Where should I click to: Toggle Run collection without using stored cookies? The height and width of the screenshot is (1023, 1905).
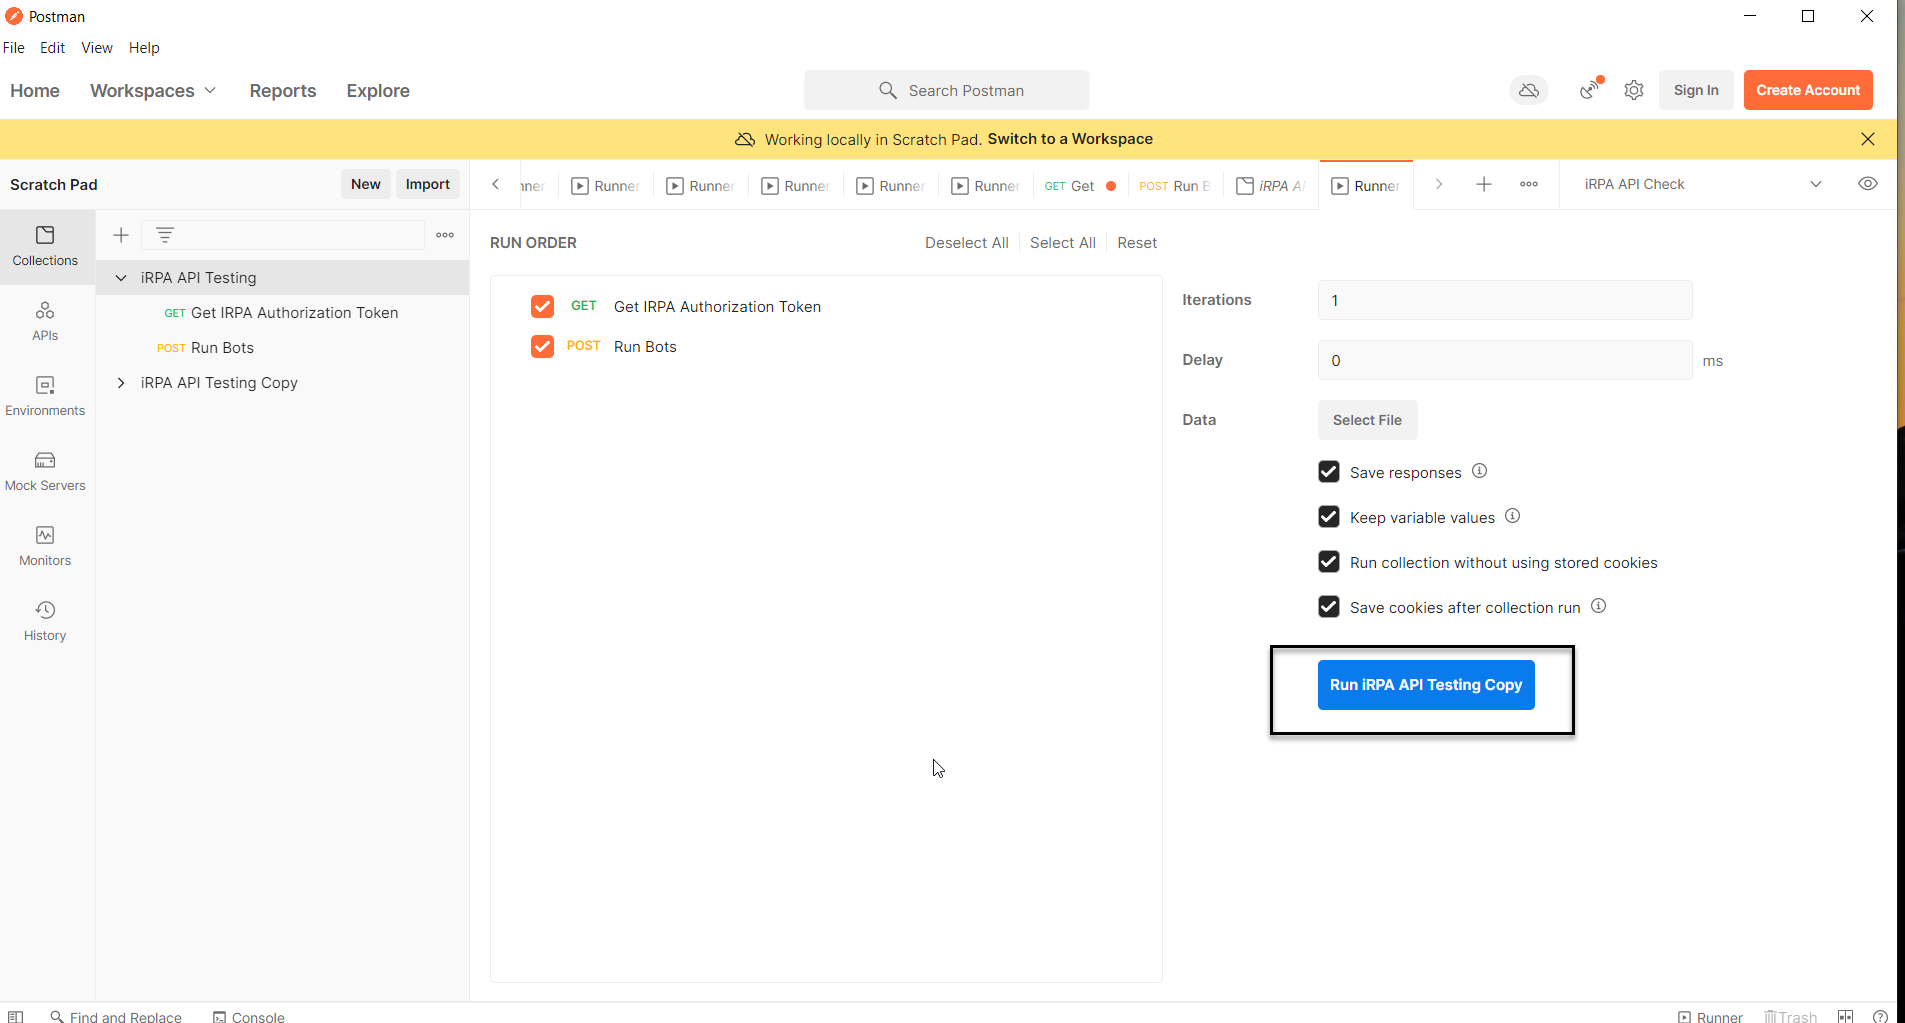click(x=1329, y=561)
